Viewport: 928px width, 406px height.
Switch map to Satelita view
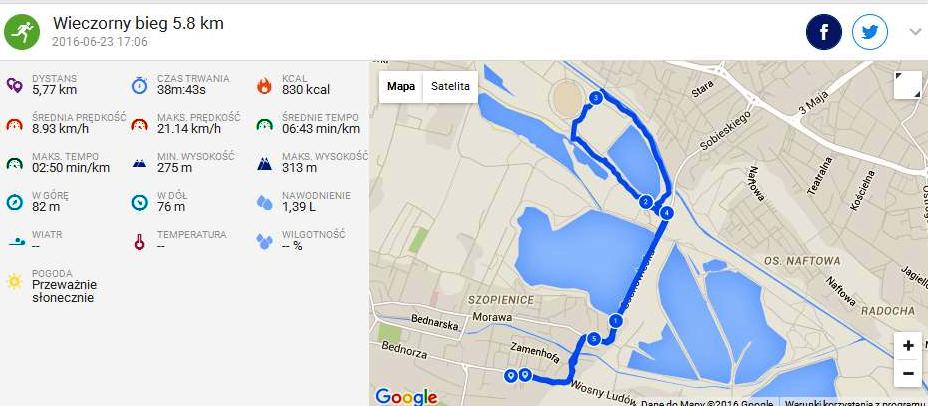[450, 86]
